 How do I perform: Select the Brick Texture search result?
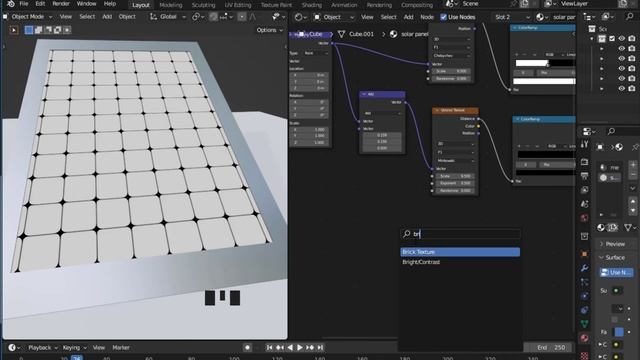click(x=460, y=252)
